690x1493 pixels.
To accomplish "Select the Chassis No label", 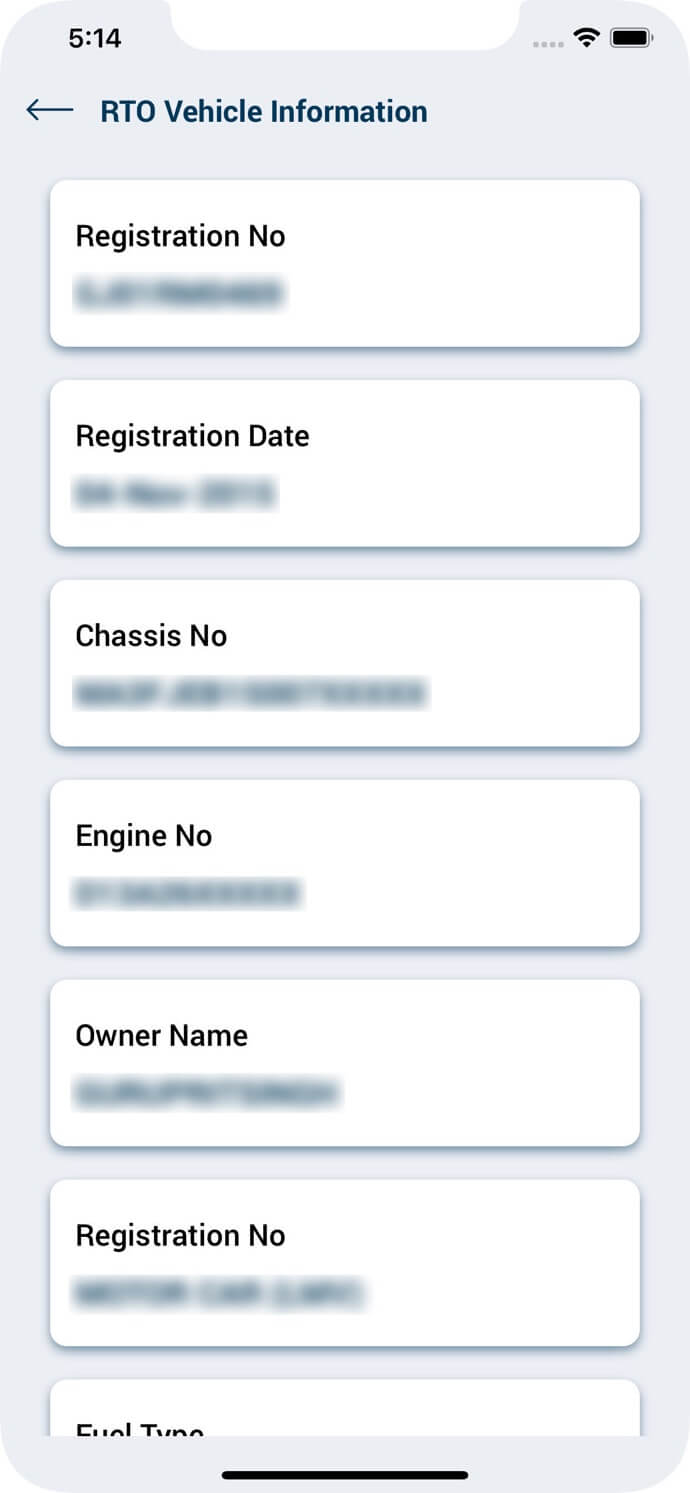I will pos(151,636).
